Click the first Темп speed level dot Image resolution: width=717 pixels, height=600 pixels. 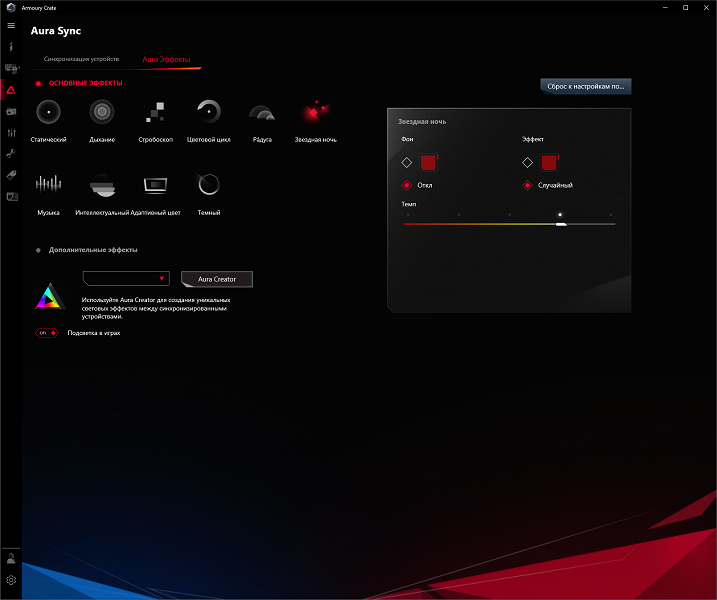pyautogui.click(x=408, y=214)
